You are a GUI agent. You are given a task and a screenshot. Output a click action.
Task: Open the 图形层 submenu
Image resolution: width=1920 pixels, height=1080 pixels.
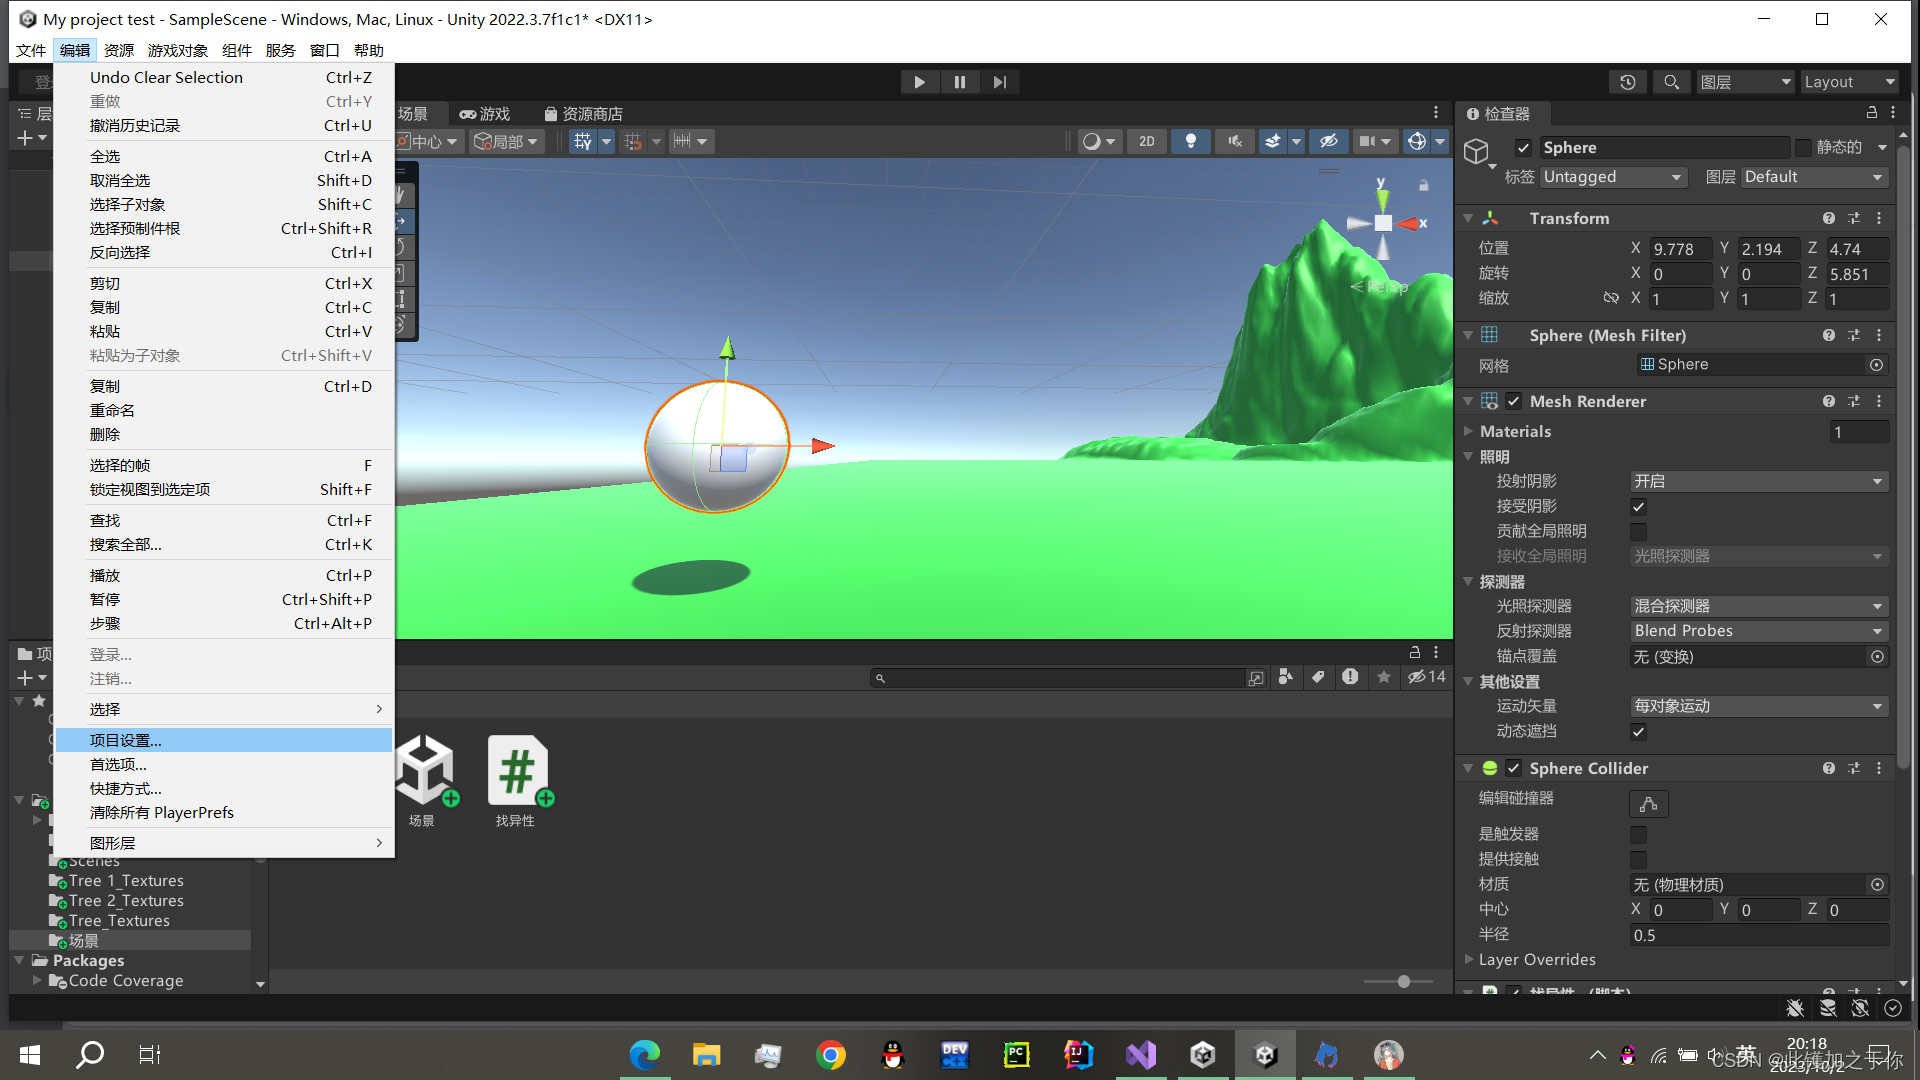pos(224,843)
